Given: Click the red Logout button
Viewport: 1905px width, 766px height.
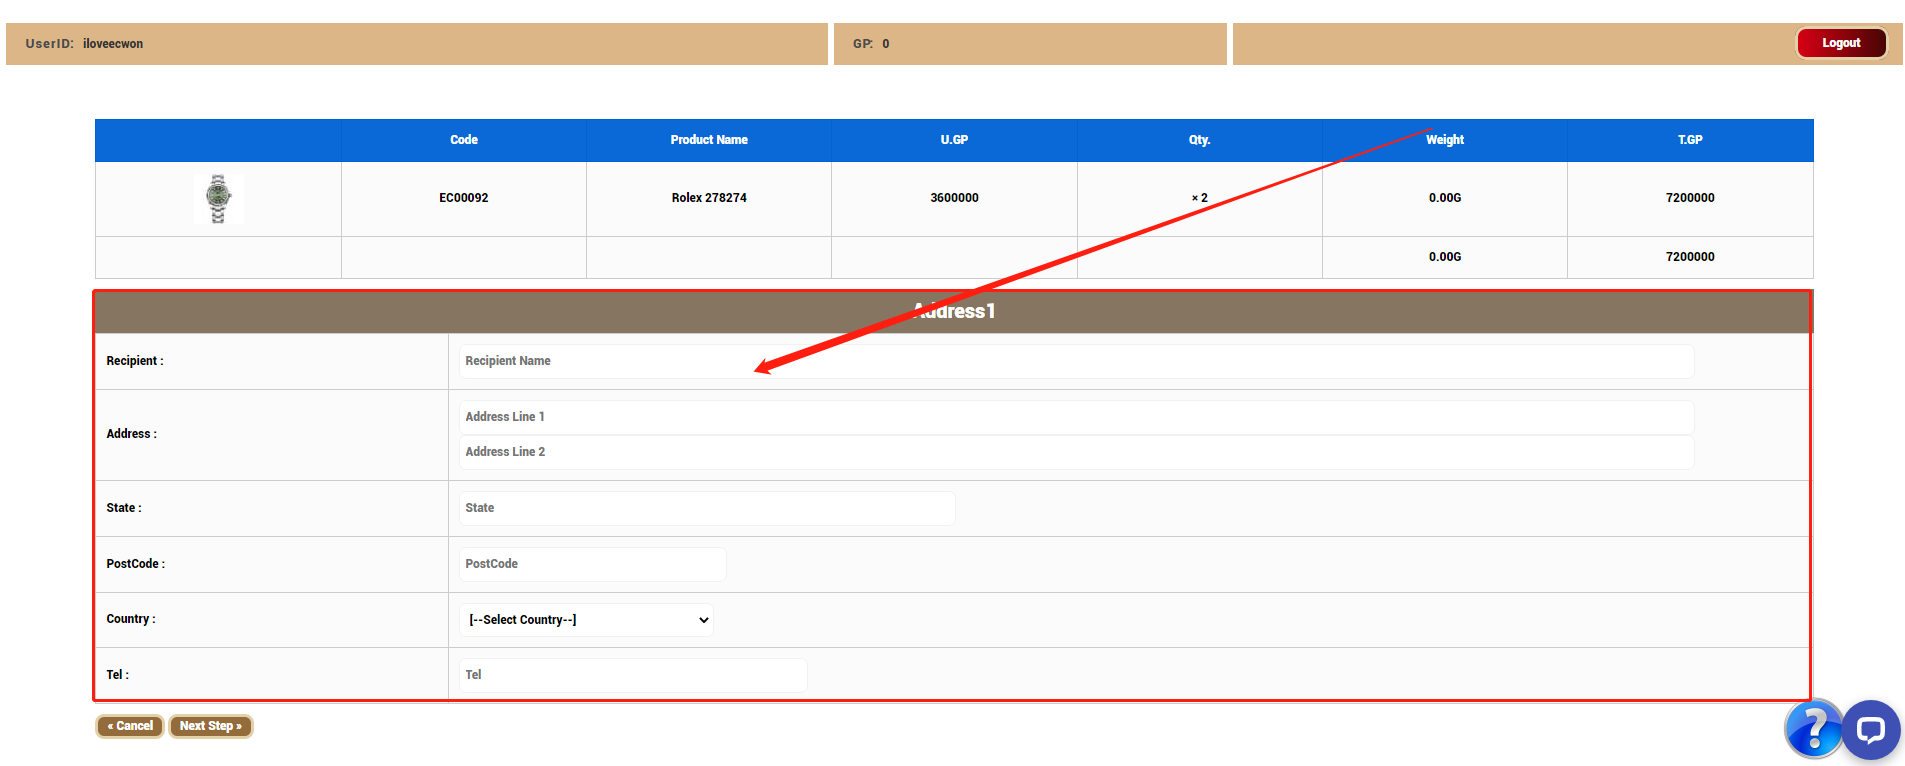Looking at the screenshot, I should point(1840,43).
